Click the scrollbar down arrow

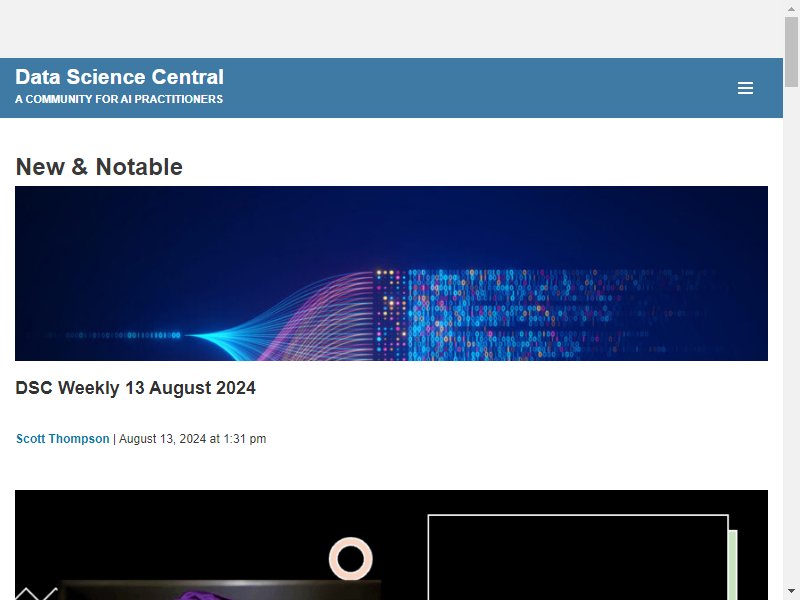tap(791, 591)
